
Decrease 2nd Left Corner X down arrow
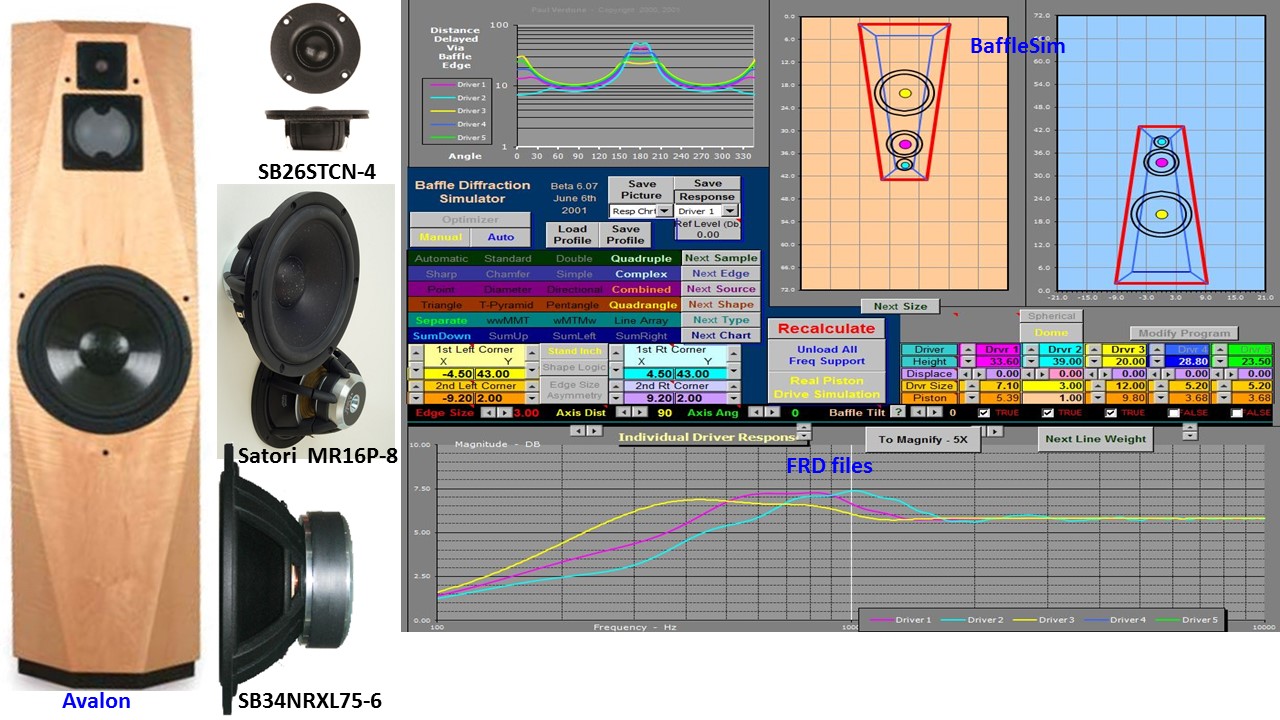tap(416, 398)
